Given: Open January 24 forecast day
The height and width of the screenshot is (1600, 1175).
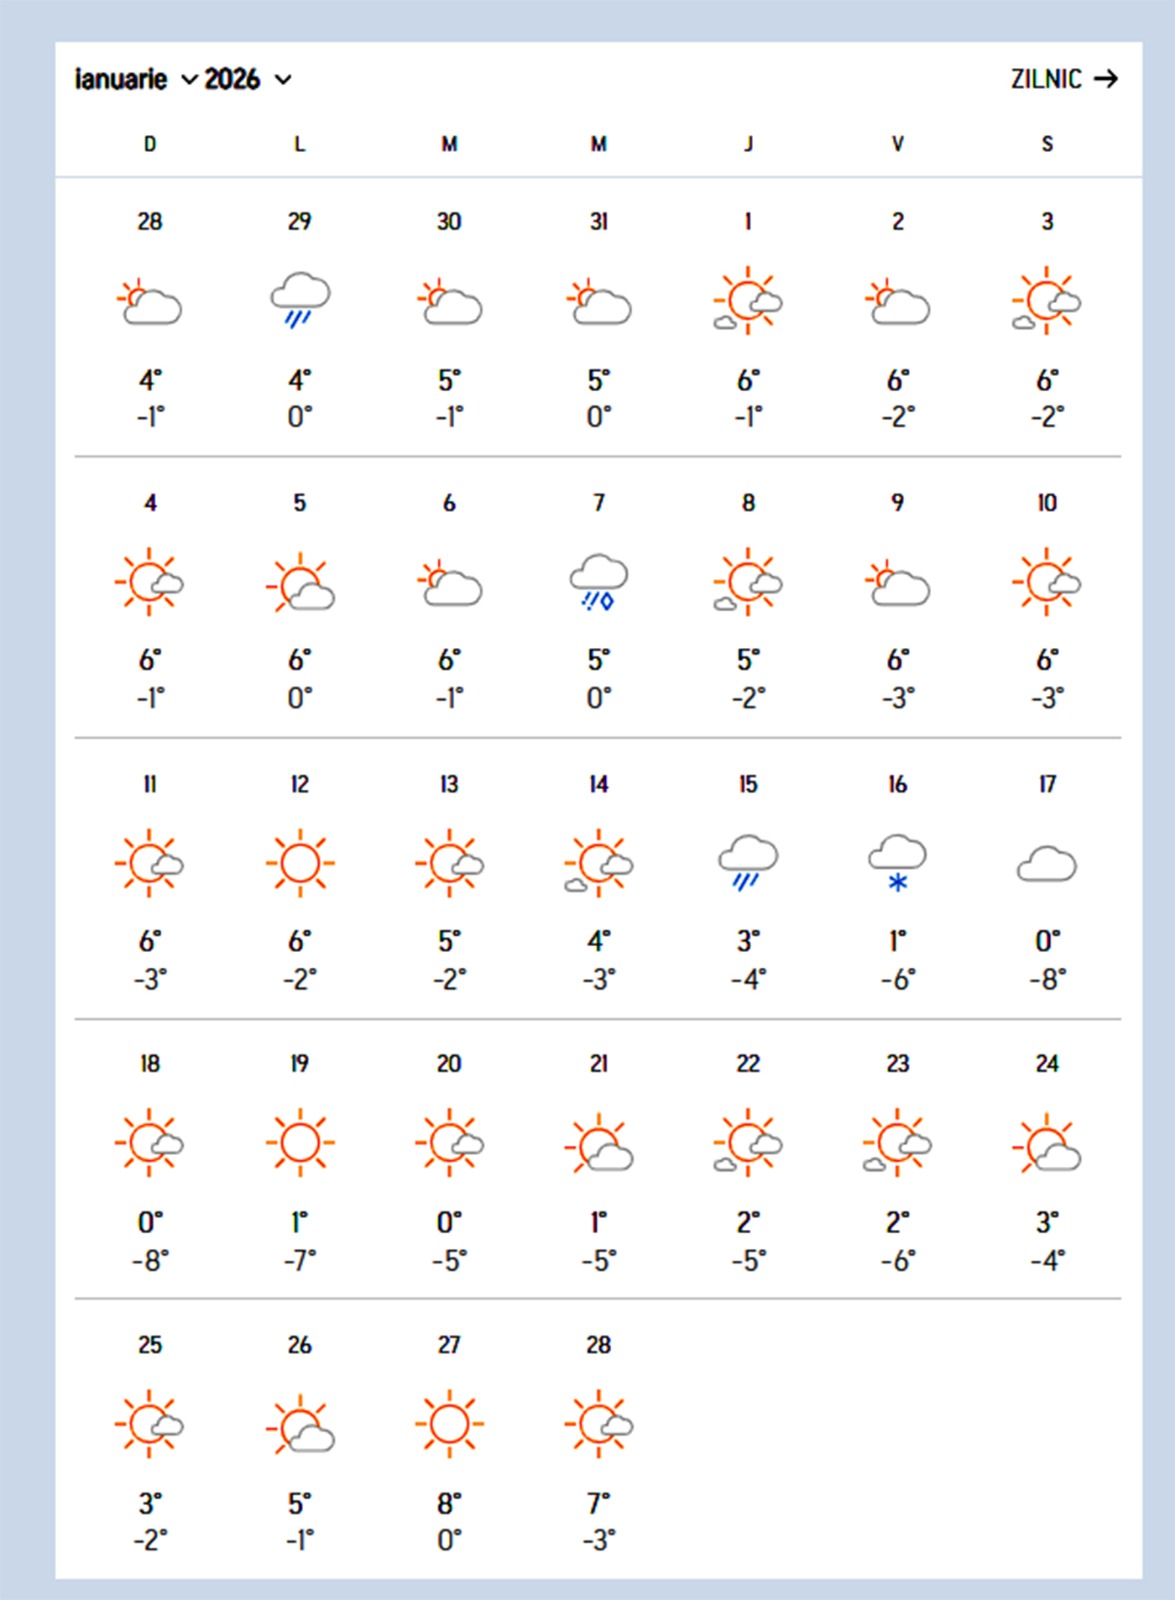Looking at the screenshot, I should click(x=1046, y=1064).
